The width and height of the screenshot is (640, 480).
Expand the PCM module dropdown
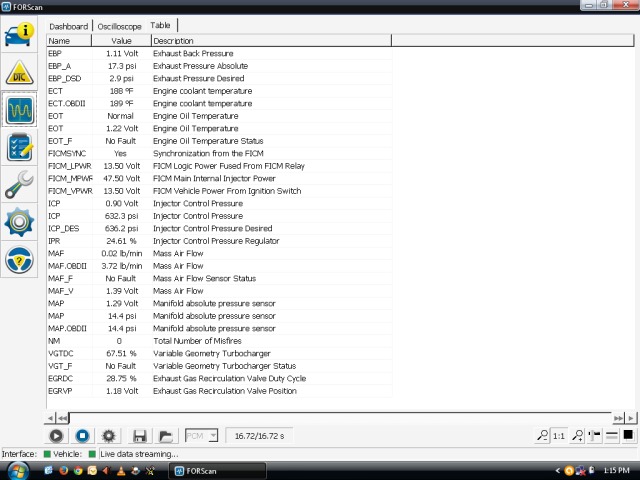pos(213,436)
